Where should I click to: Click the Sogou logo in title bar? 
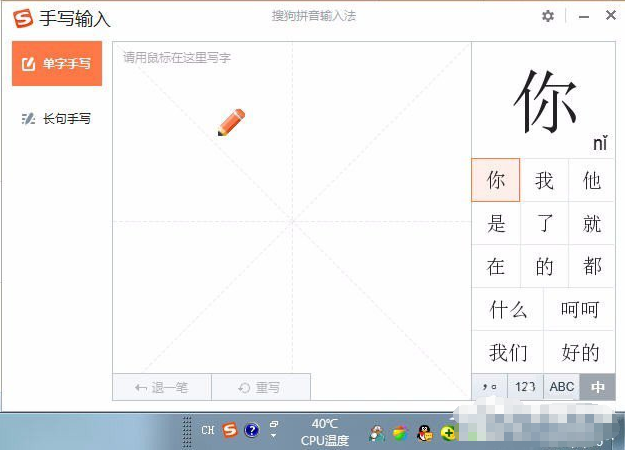[x=23, y=18]
